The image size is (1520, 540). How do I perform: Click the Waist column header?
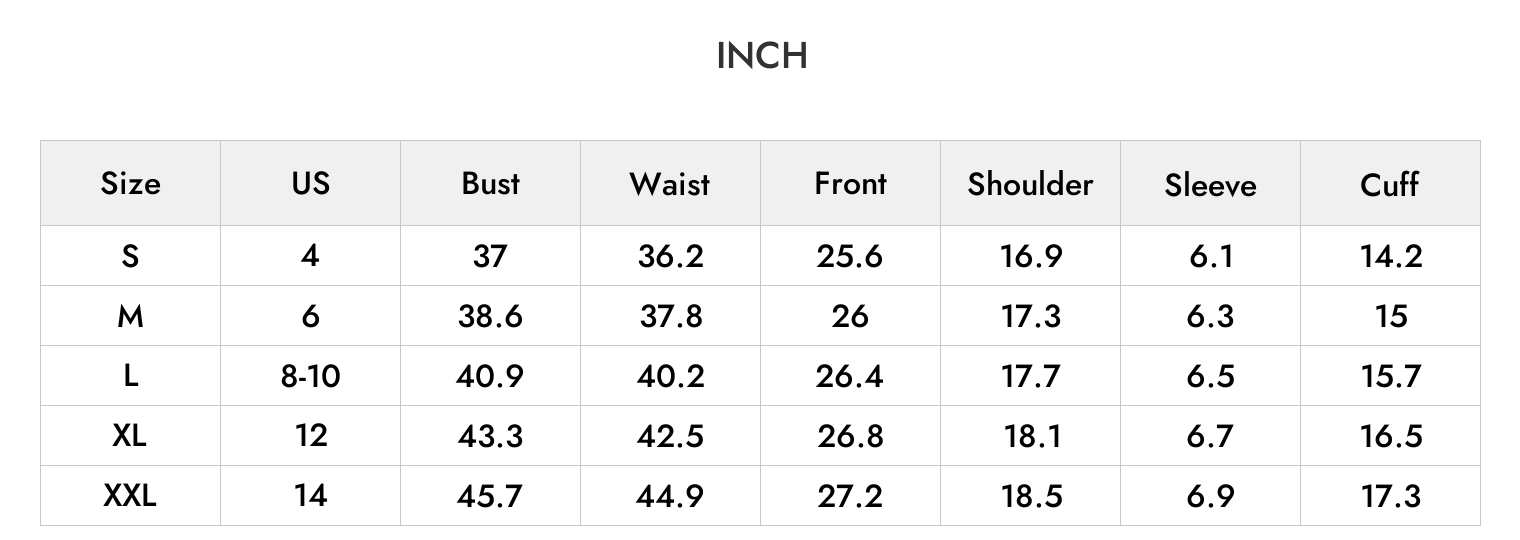(670, 184)
